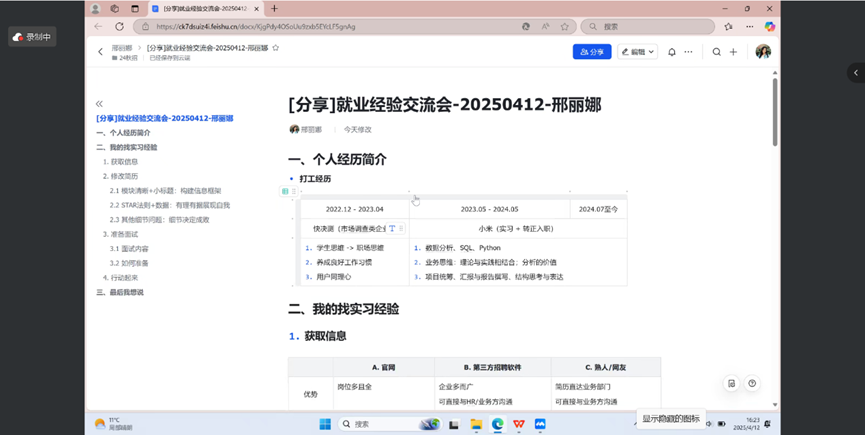Open the 编辑 mode dropdown
Screen dimensions: 865x435
coord(638,52)
